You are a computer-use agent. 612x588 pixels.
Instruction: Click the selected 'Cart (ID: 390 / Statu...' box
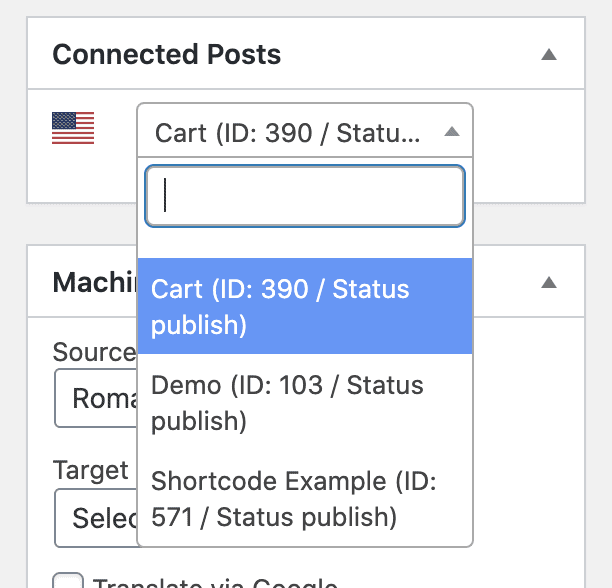[290, 132]
